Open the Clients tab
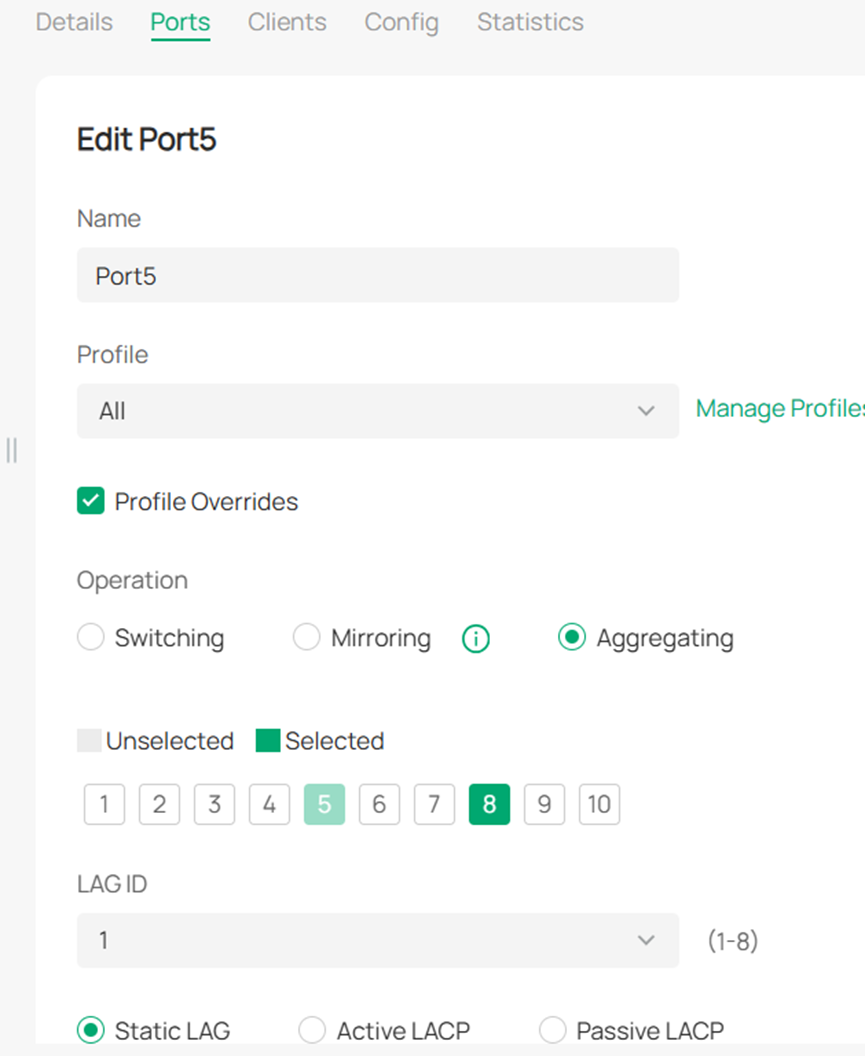The image size is (865, 1056). [x=287, y=22]
